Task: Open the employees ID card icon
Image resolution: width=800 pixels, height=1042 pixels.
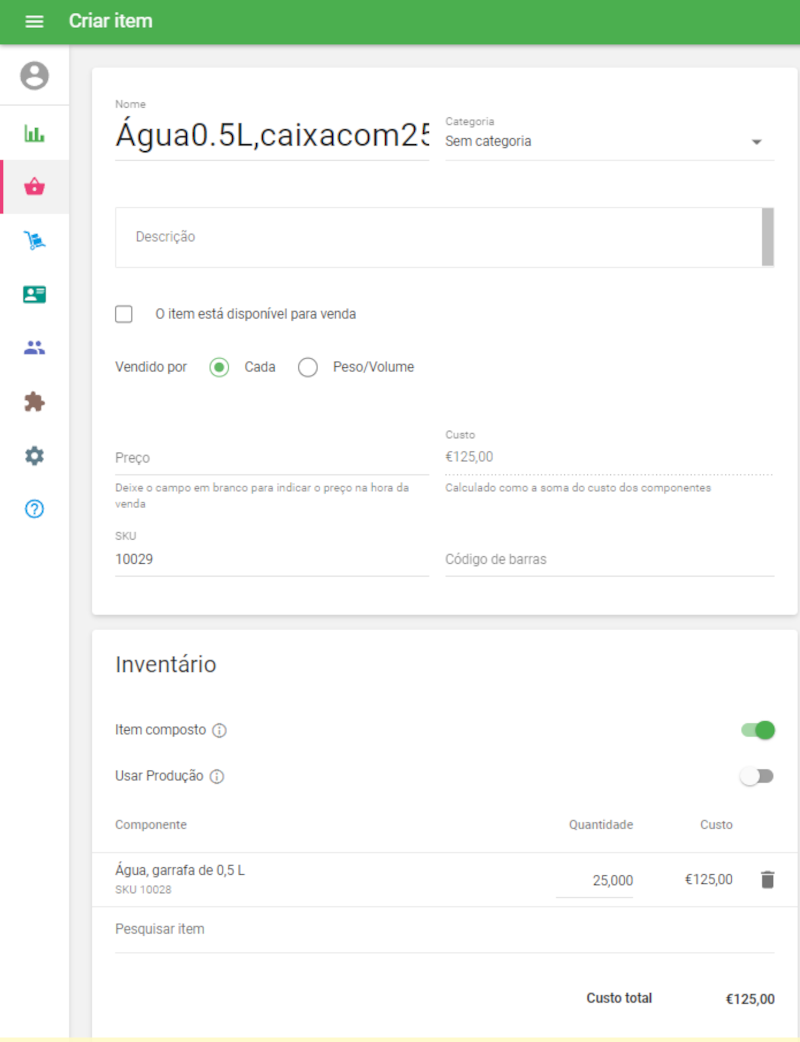Action: [x=35, y=294]
